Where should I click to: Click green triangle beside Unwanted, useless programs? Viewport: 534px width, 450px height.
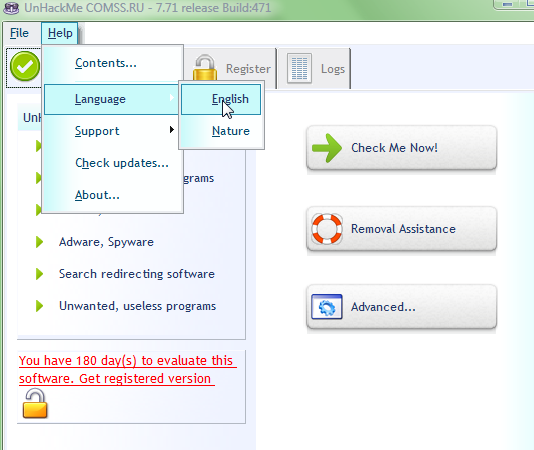click(x=40, y=306)
